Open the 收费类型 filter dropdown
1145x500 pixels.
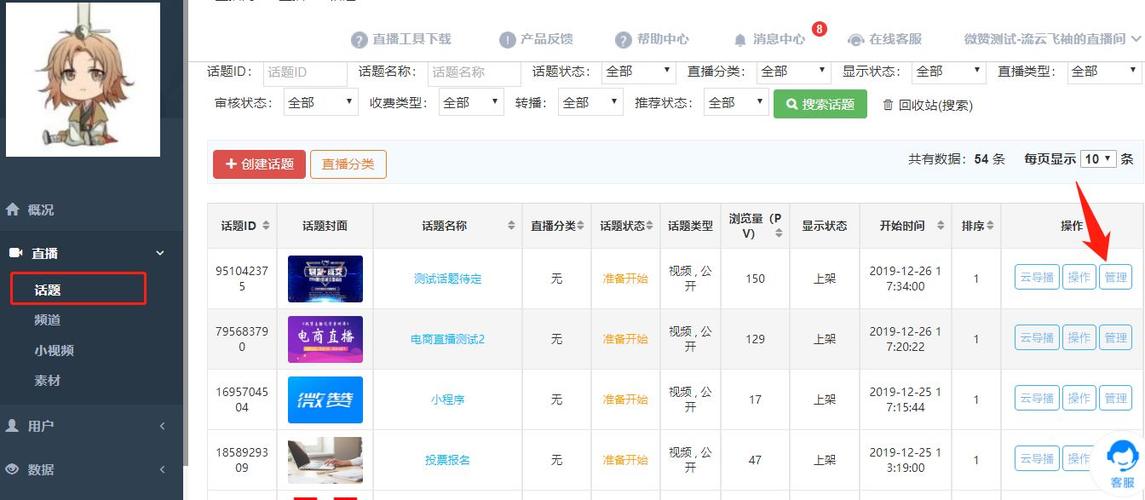pos(471,103)
